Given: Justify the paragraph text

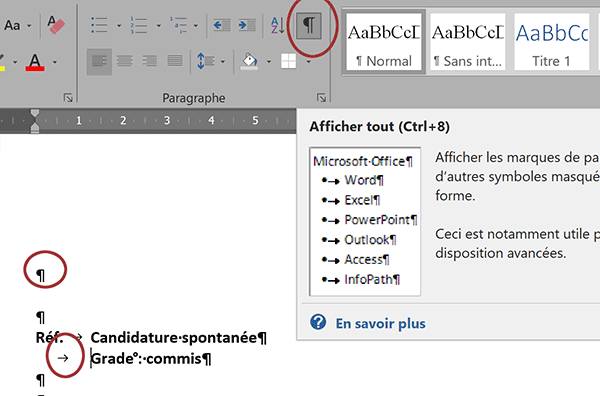Looking at the screenshot, I should (175, 61).
